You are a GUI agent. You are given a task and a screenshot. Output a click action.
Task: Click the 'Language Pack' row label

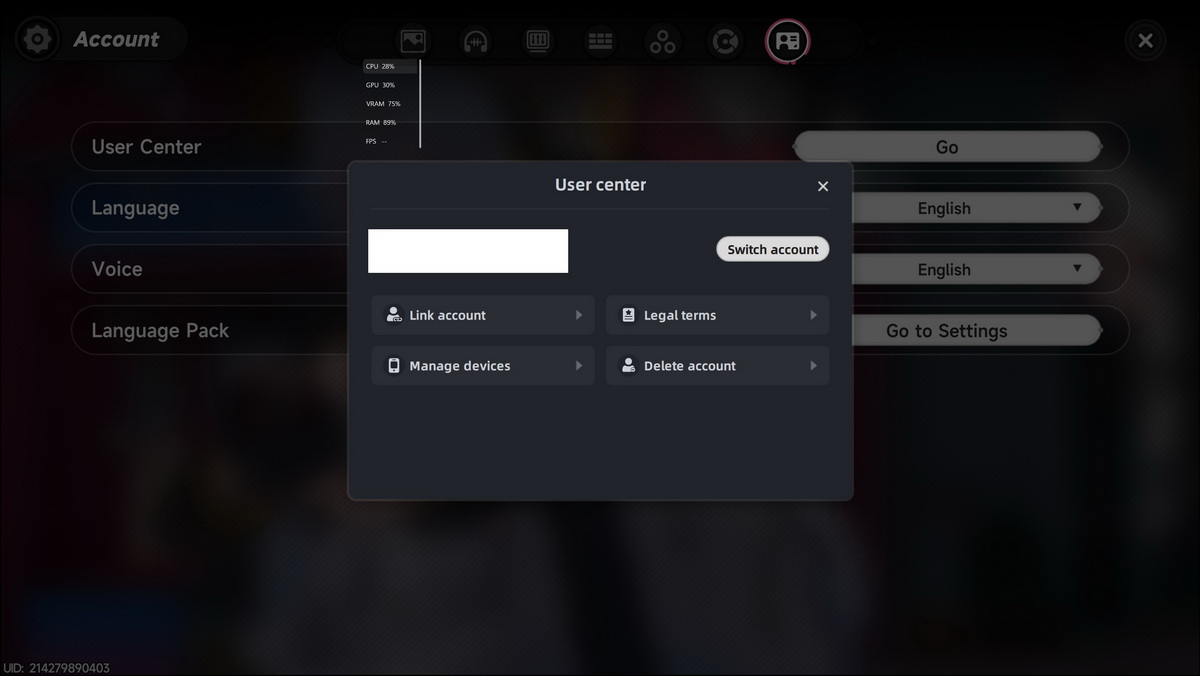point(160,331)
